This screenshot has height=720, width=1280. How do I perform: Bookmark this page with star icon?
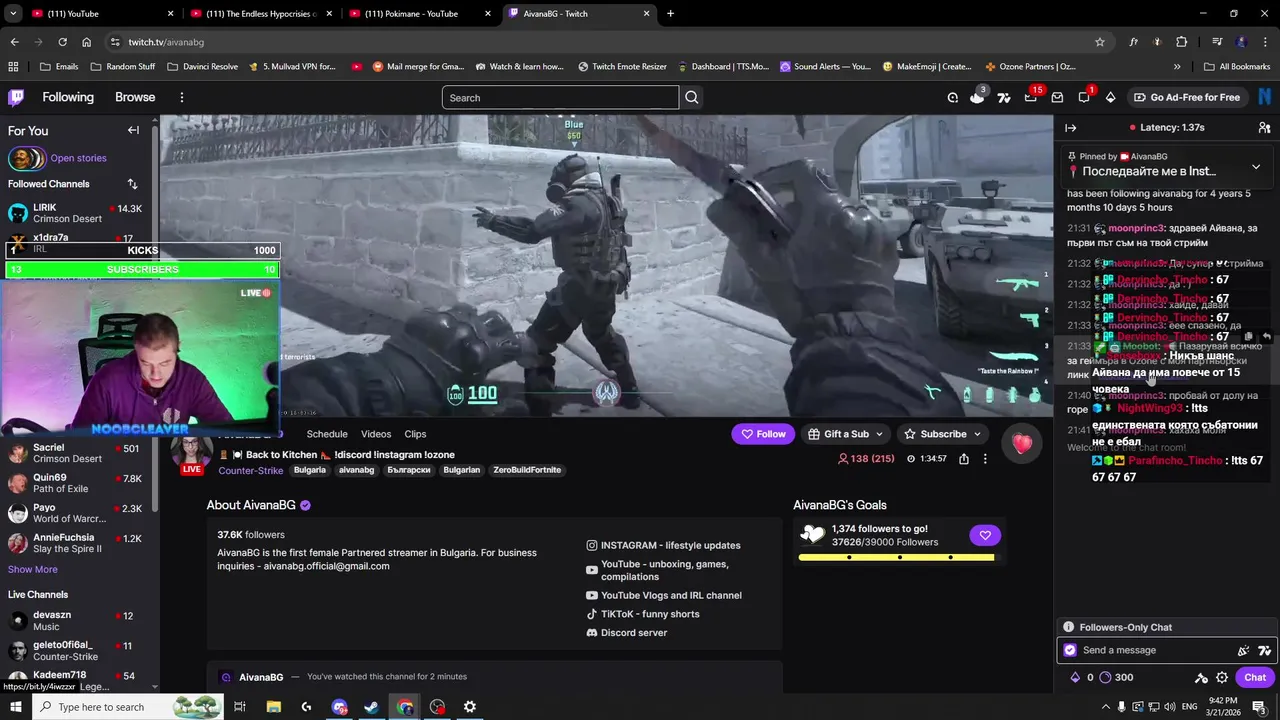[x=1100, y=42]
